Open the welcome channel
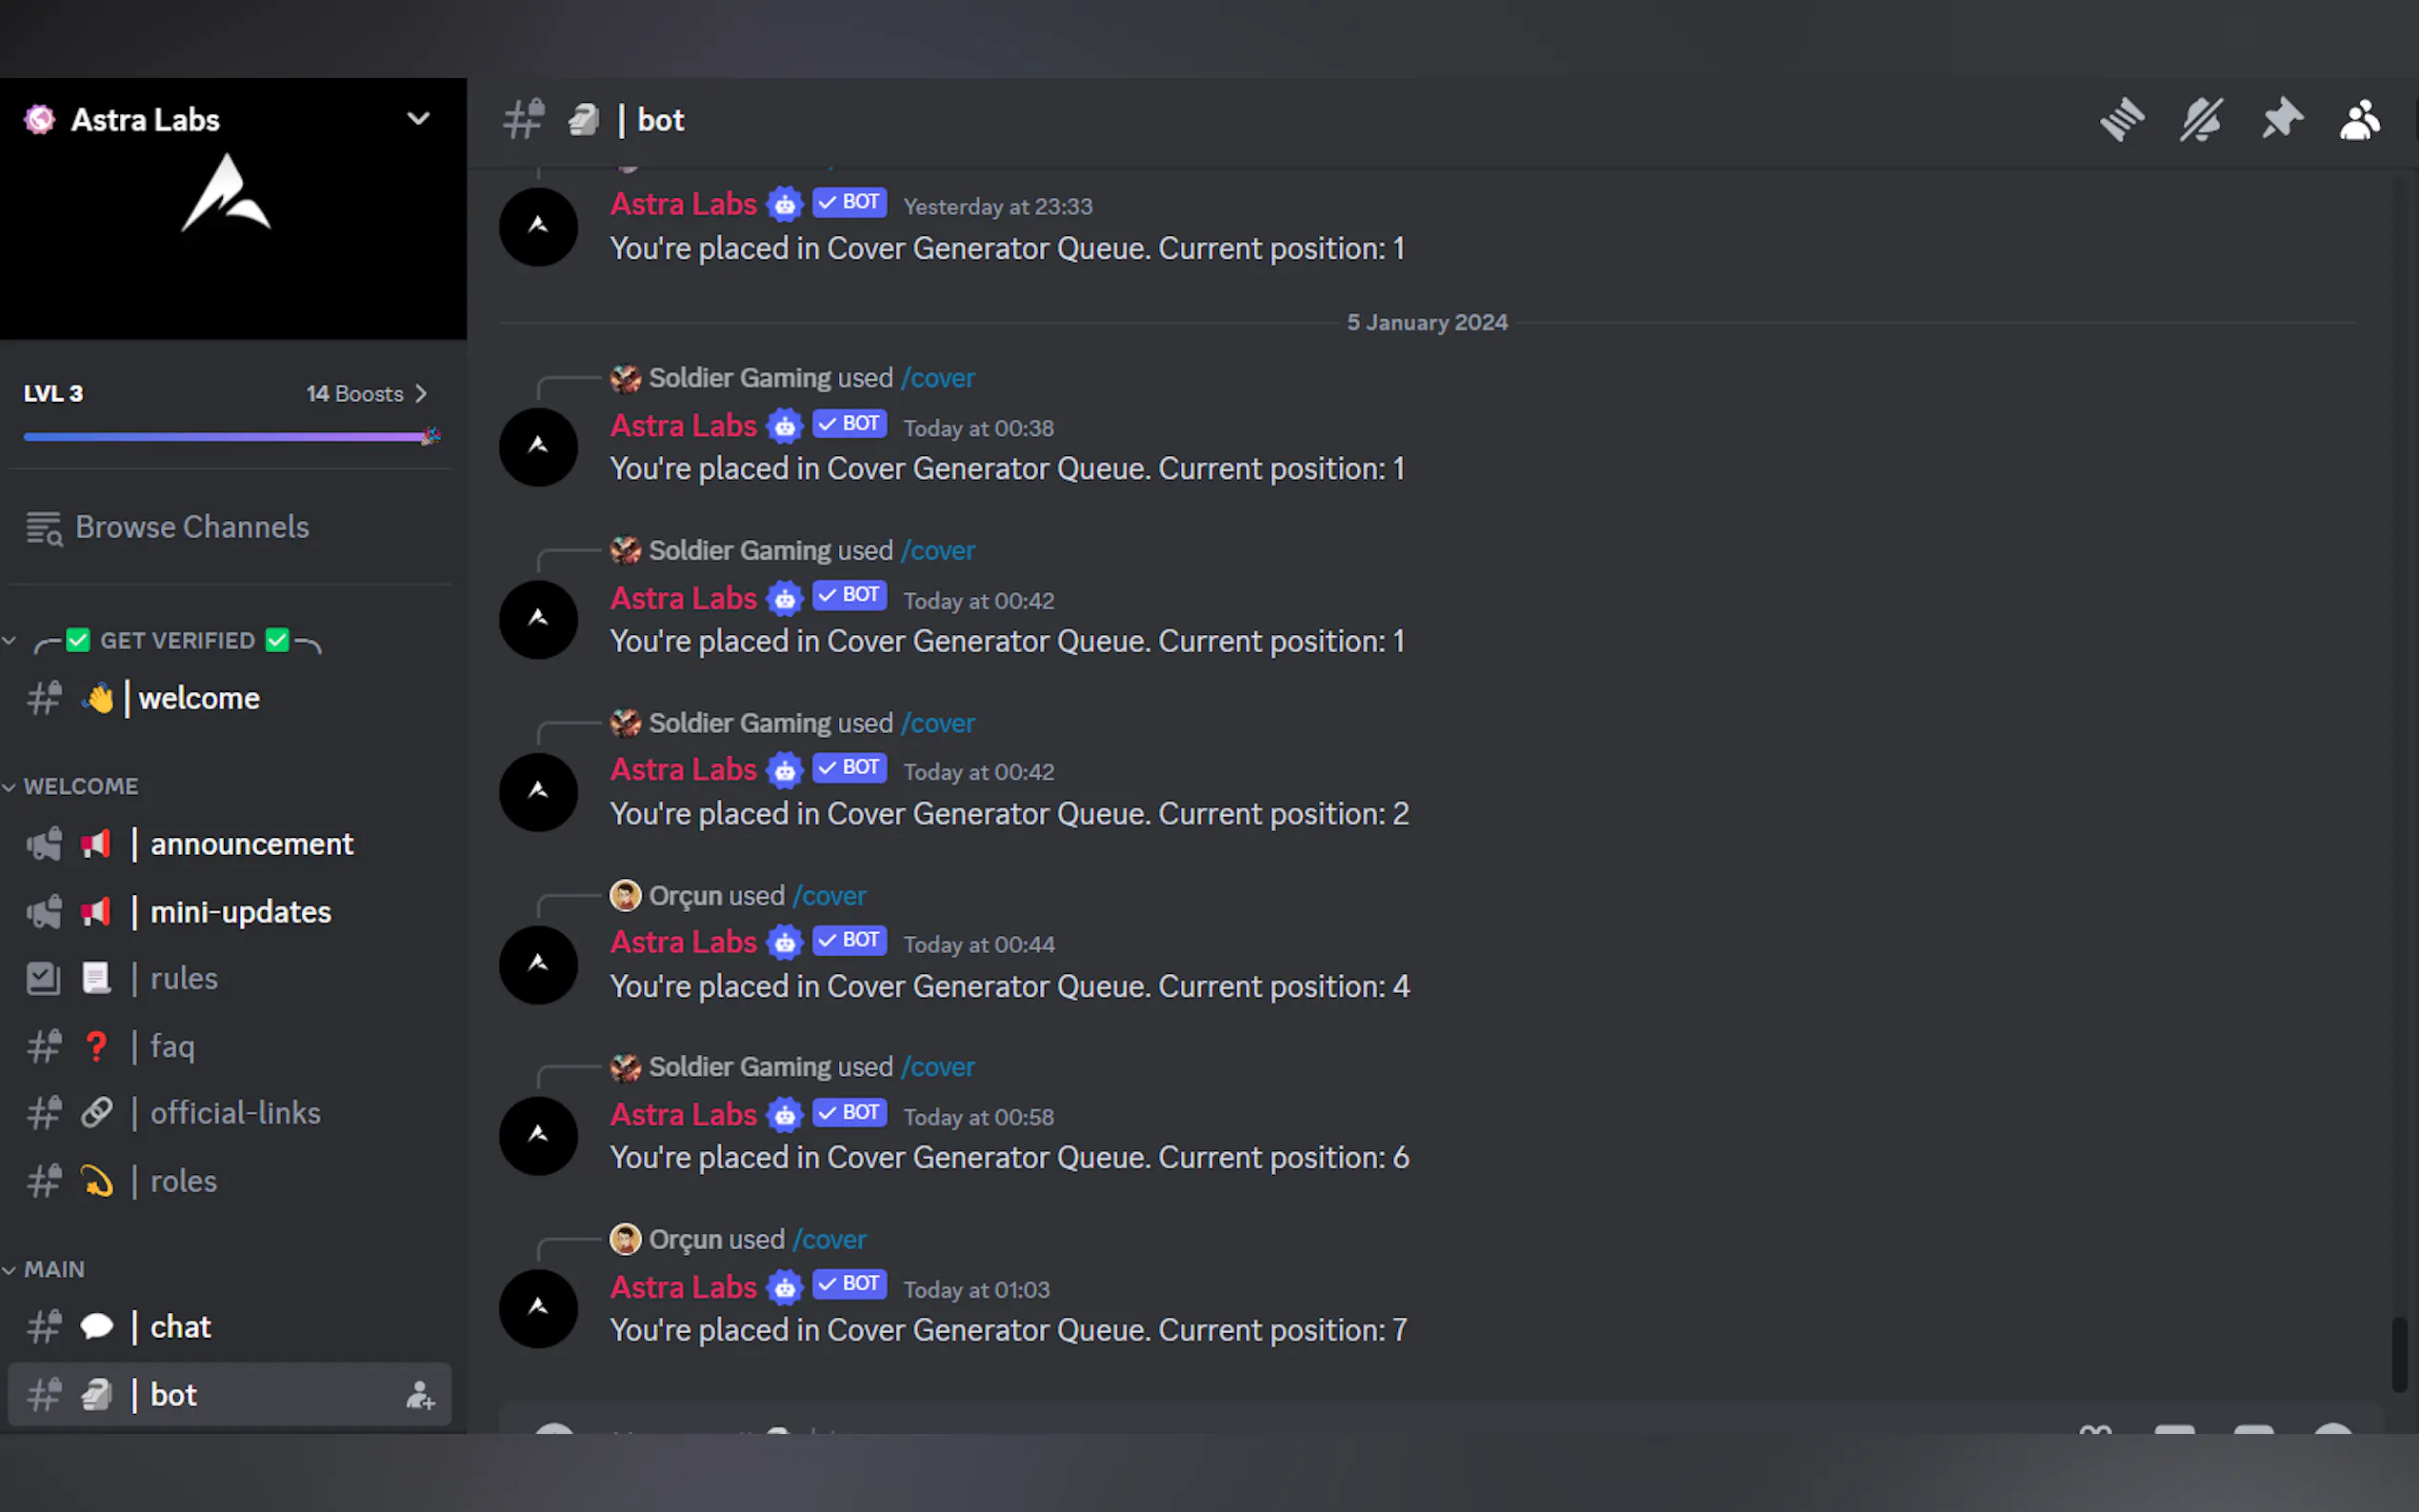Viewport: 2419px width, 1512px height. coord(229,698)
